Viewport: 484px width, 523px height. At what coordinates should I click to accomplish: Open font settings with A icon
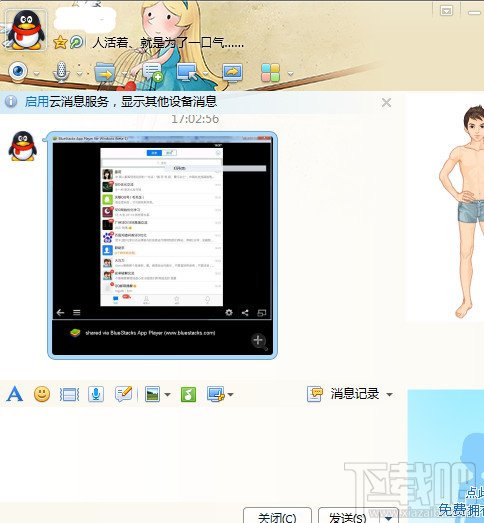[15, 394]
